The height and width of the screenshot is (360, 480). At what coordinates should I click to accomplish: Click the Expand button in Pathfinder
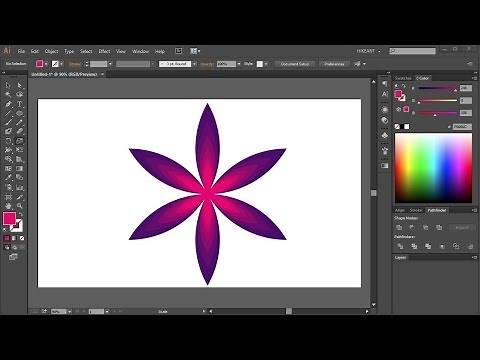[x=462, y=228]
